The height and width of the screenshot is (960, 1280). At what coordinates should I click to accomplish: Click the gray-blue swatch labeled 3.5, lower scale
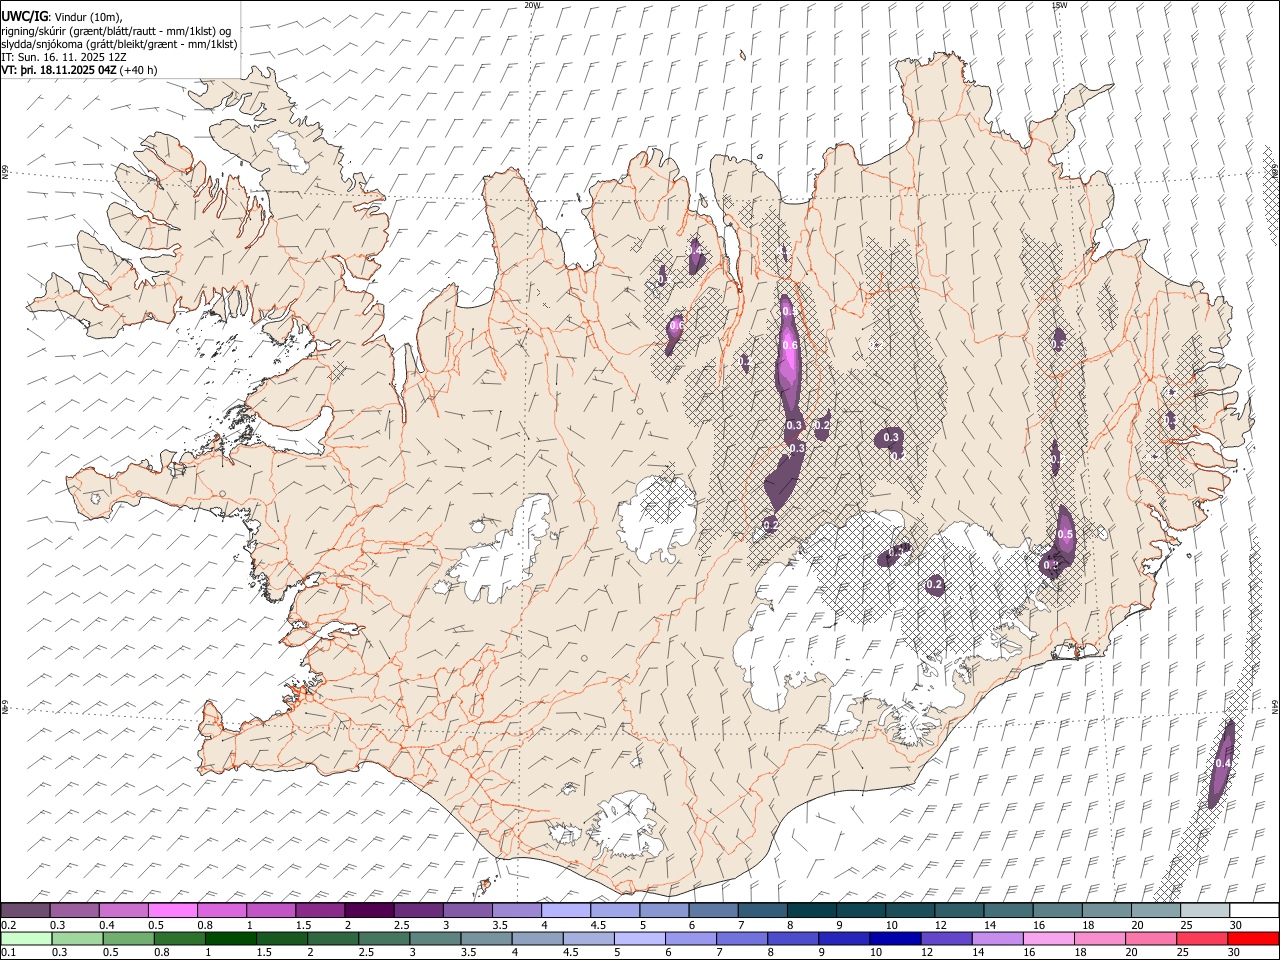coord(486,938)
